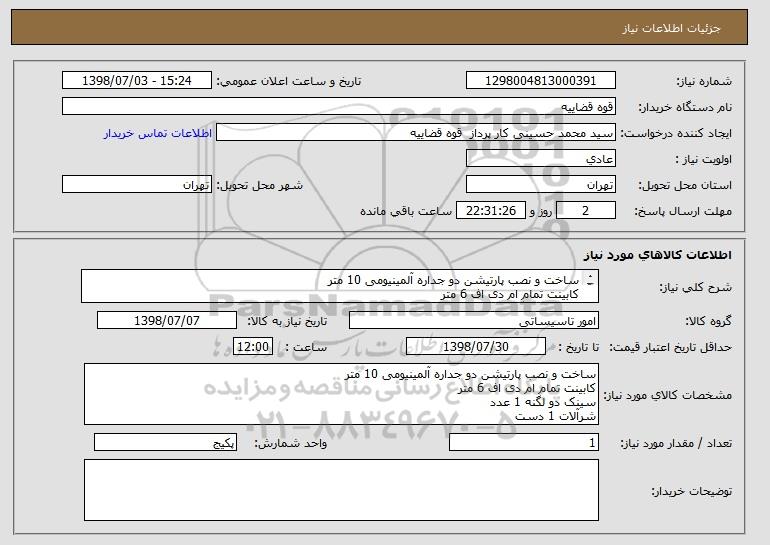770x545 pixels.
Task: Select the label گروه کالا
Action: [709, 321]
